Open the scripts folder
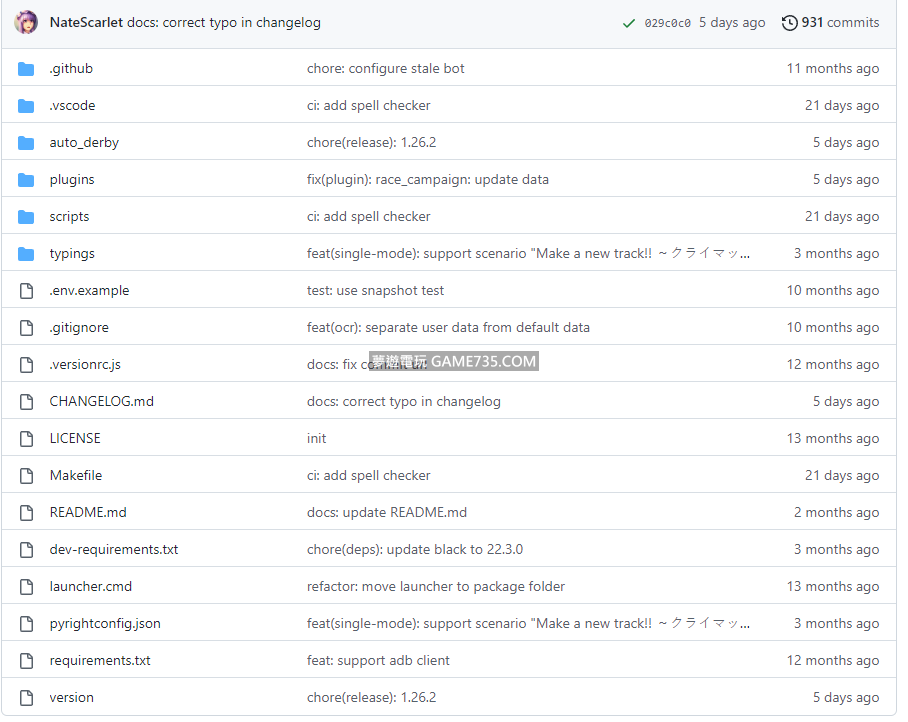This screenshot has width=908, height=722. (x=69, y=217)
